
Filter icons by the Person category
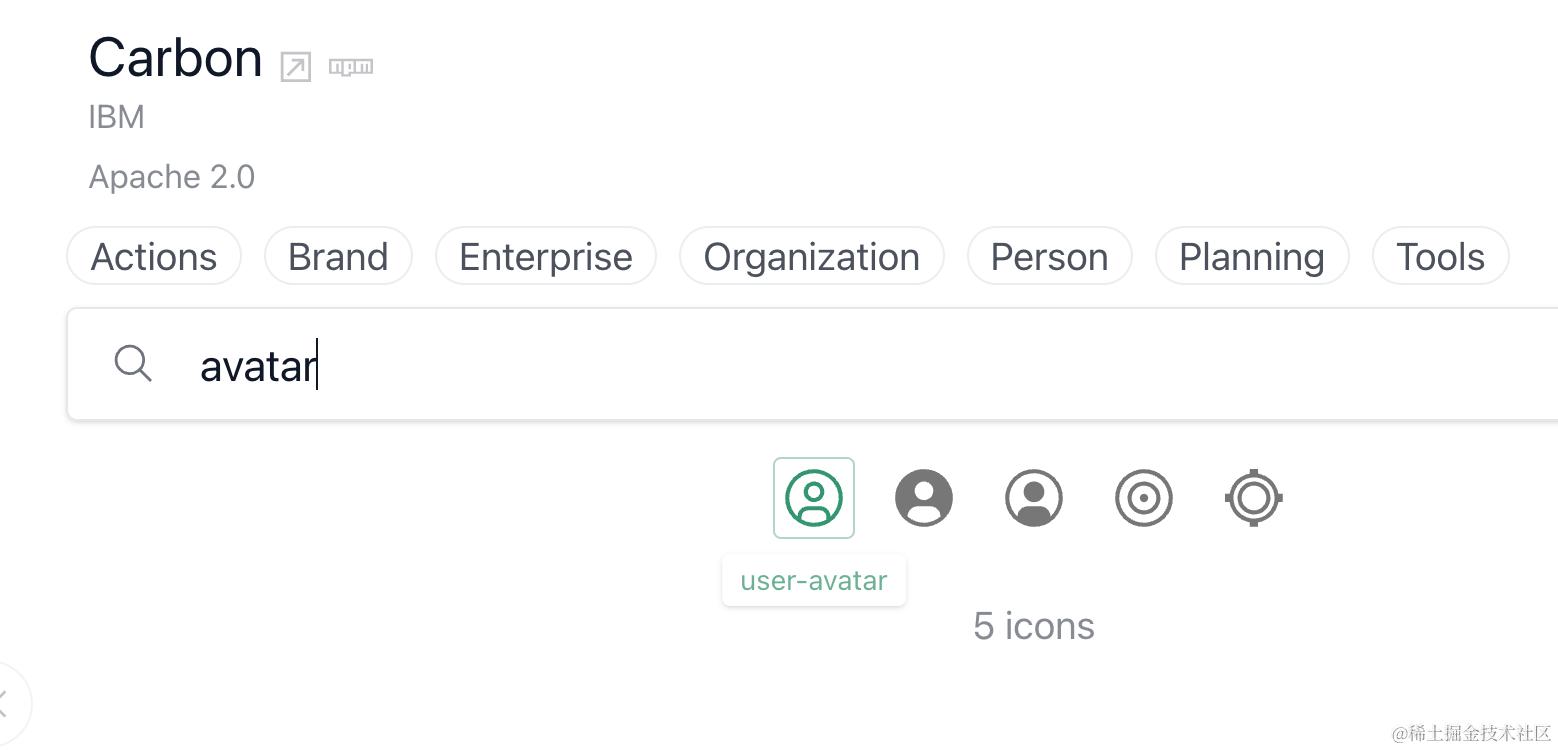pyautogui.click(x=1049, y=257)
